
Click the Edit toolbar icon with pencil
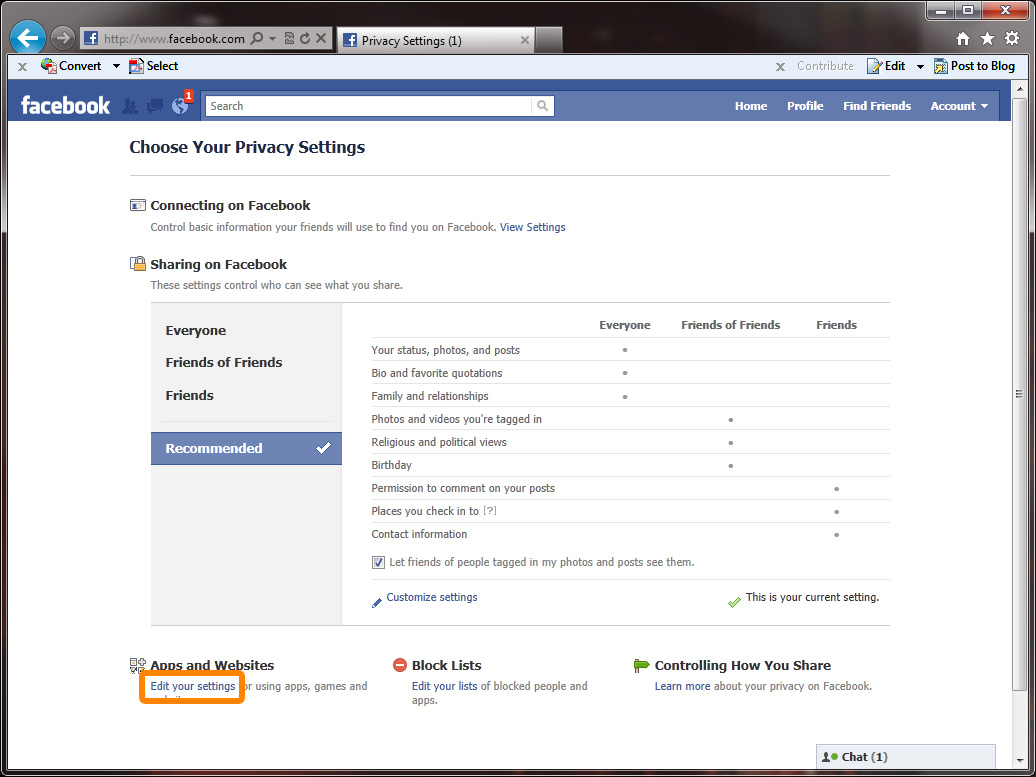[x=875, y=65]
